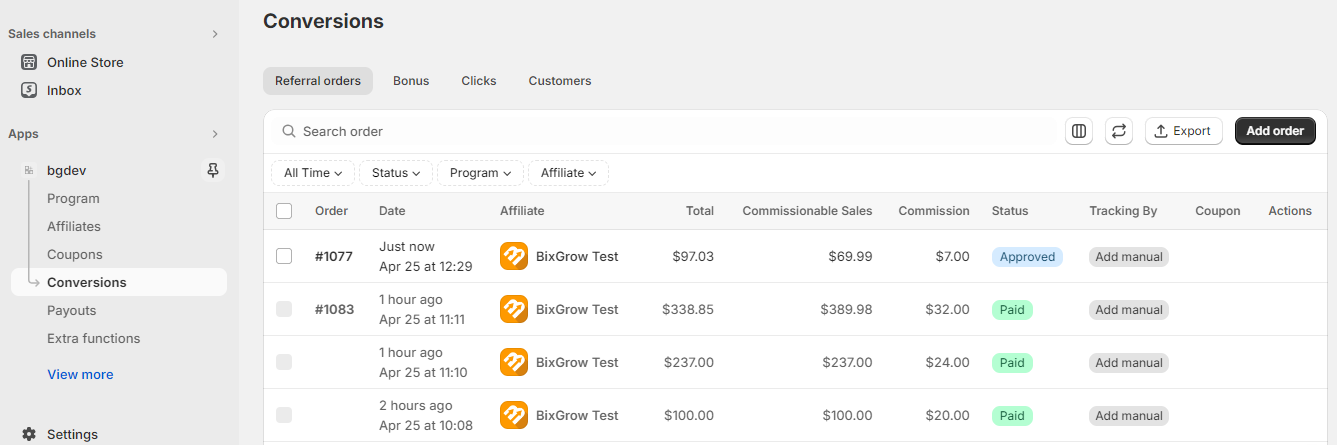Click Add manual tag in the $237.00 row
This screenshot has width=1337, height=445.
[1129, 363]
